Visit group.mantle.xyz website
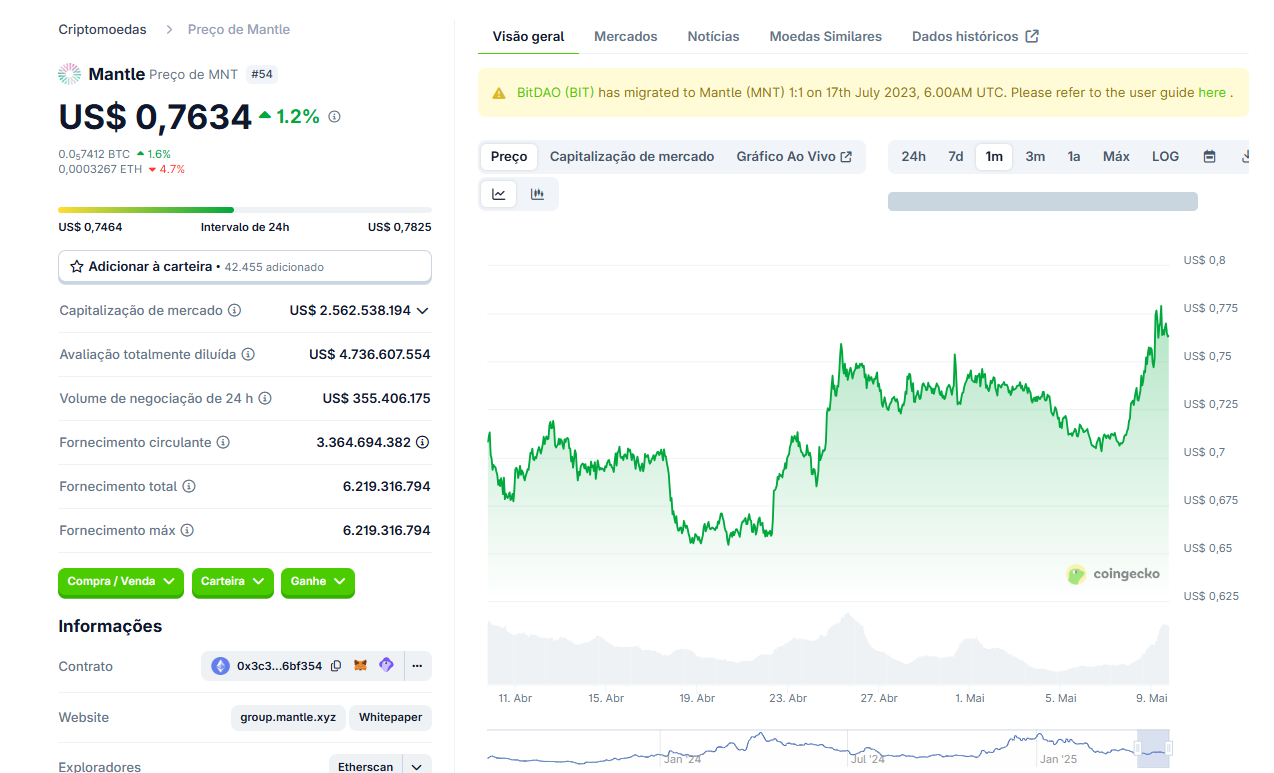Screen dimensions: 1274x773 coord(289,718)
